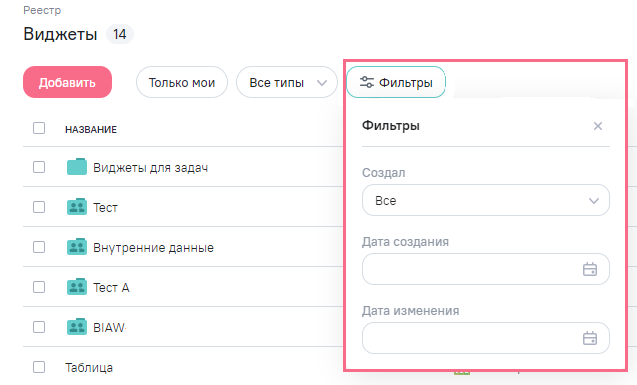637x385 pixels.
Task: Click the Внутренние данные shared folder icon
Action: [x=77, y=247]
